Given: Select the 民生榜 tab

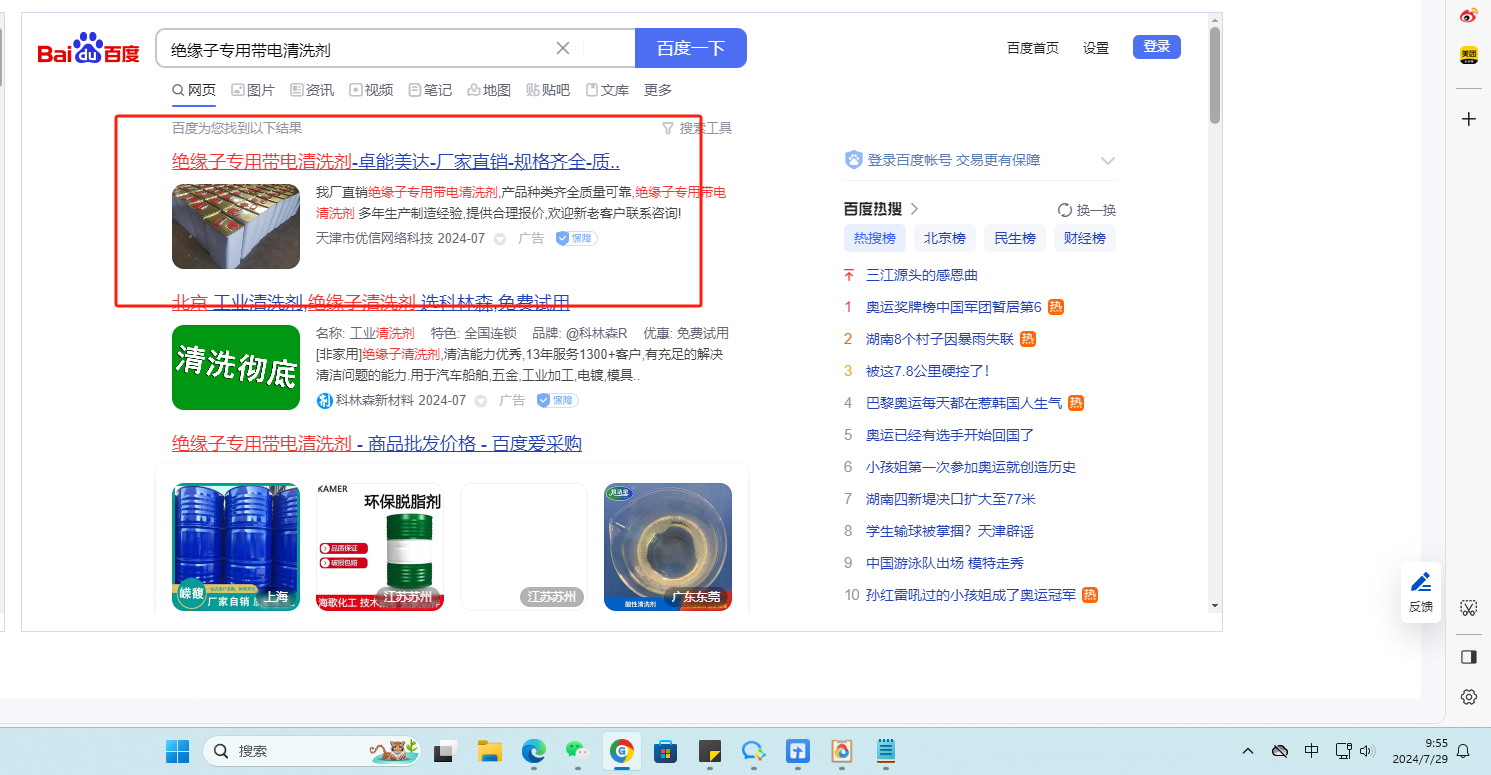Looking at the screenshot, I should [1015, 238].
